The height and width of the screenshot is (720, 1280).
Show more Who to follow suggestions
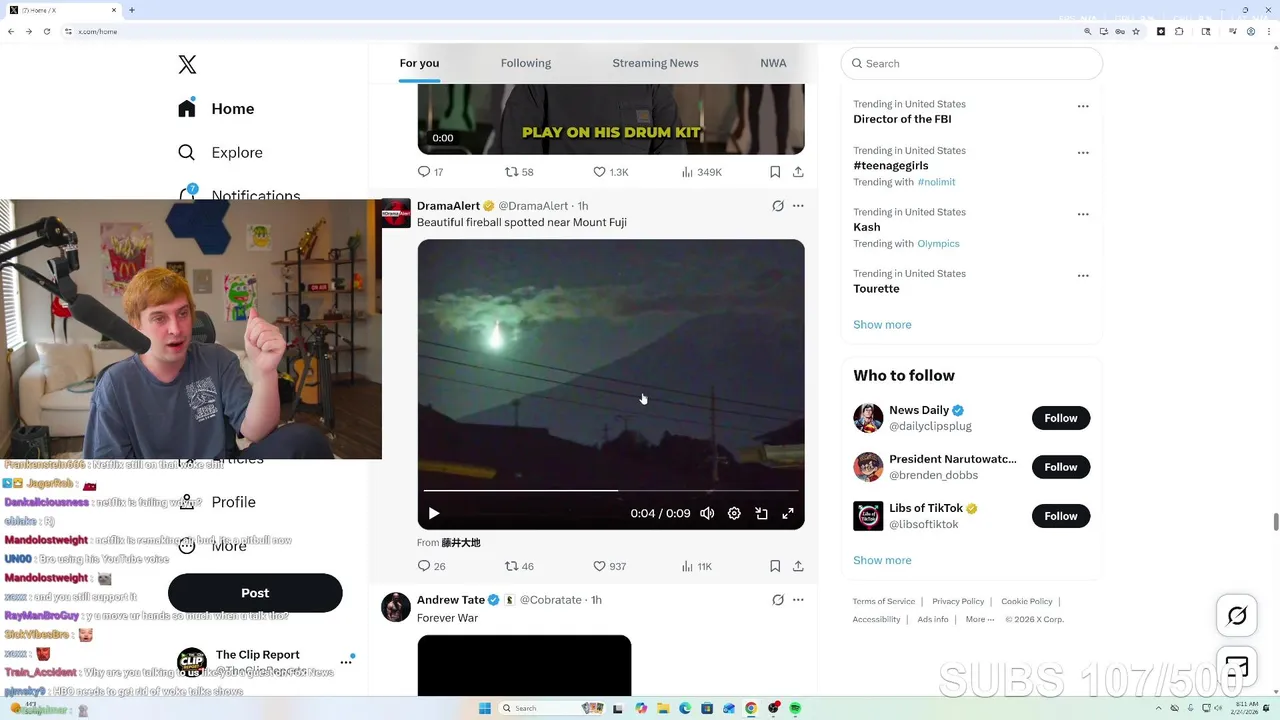click(x=882, y=560)
